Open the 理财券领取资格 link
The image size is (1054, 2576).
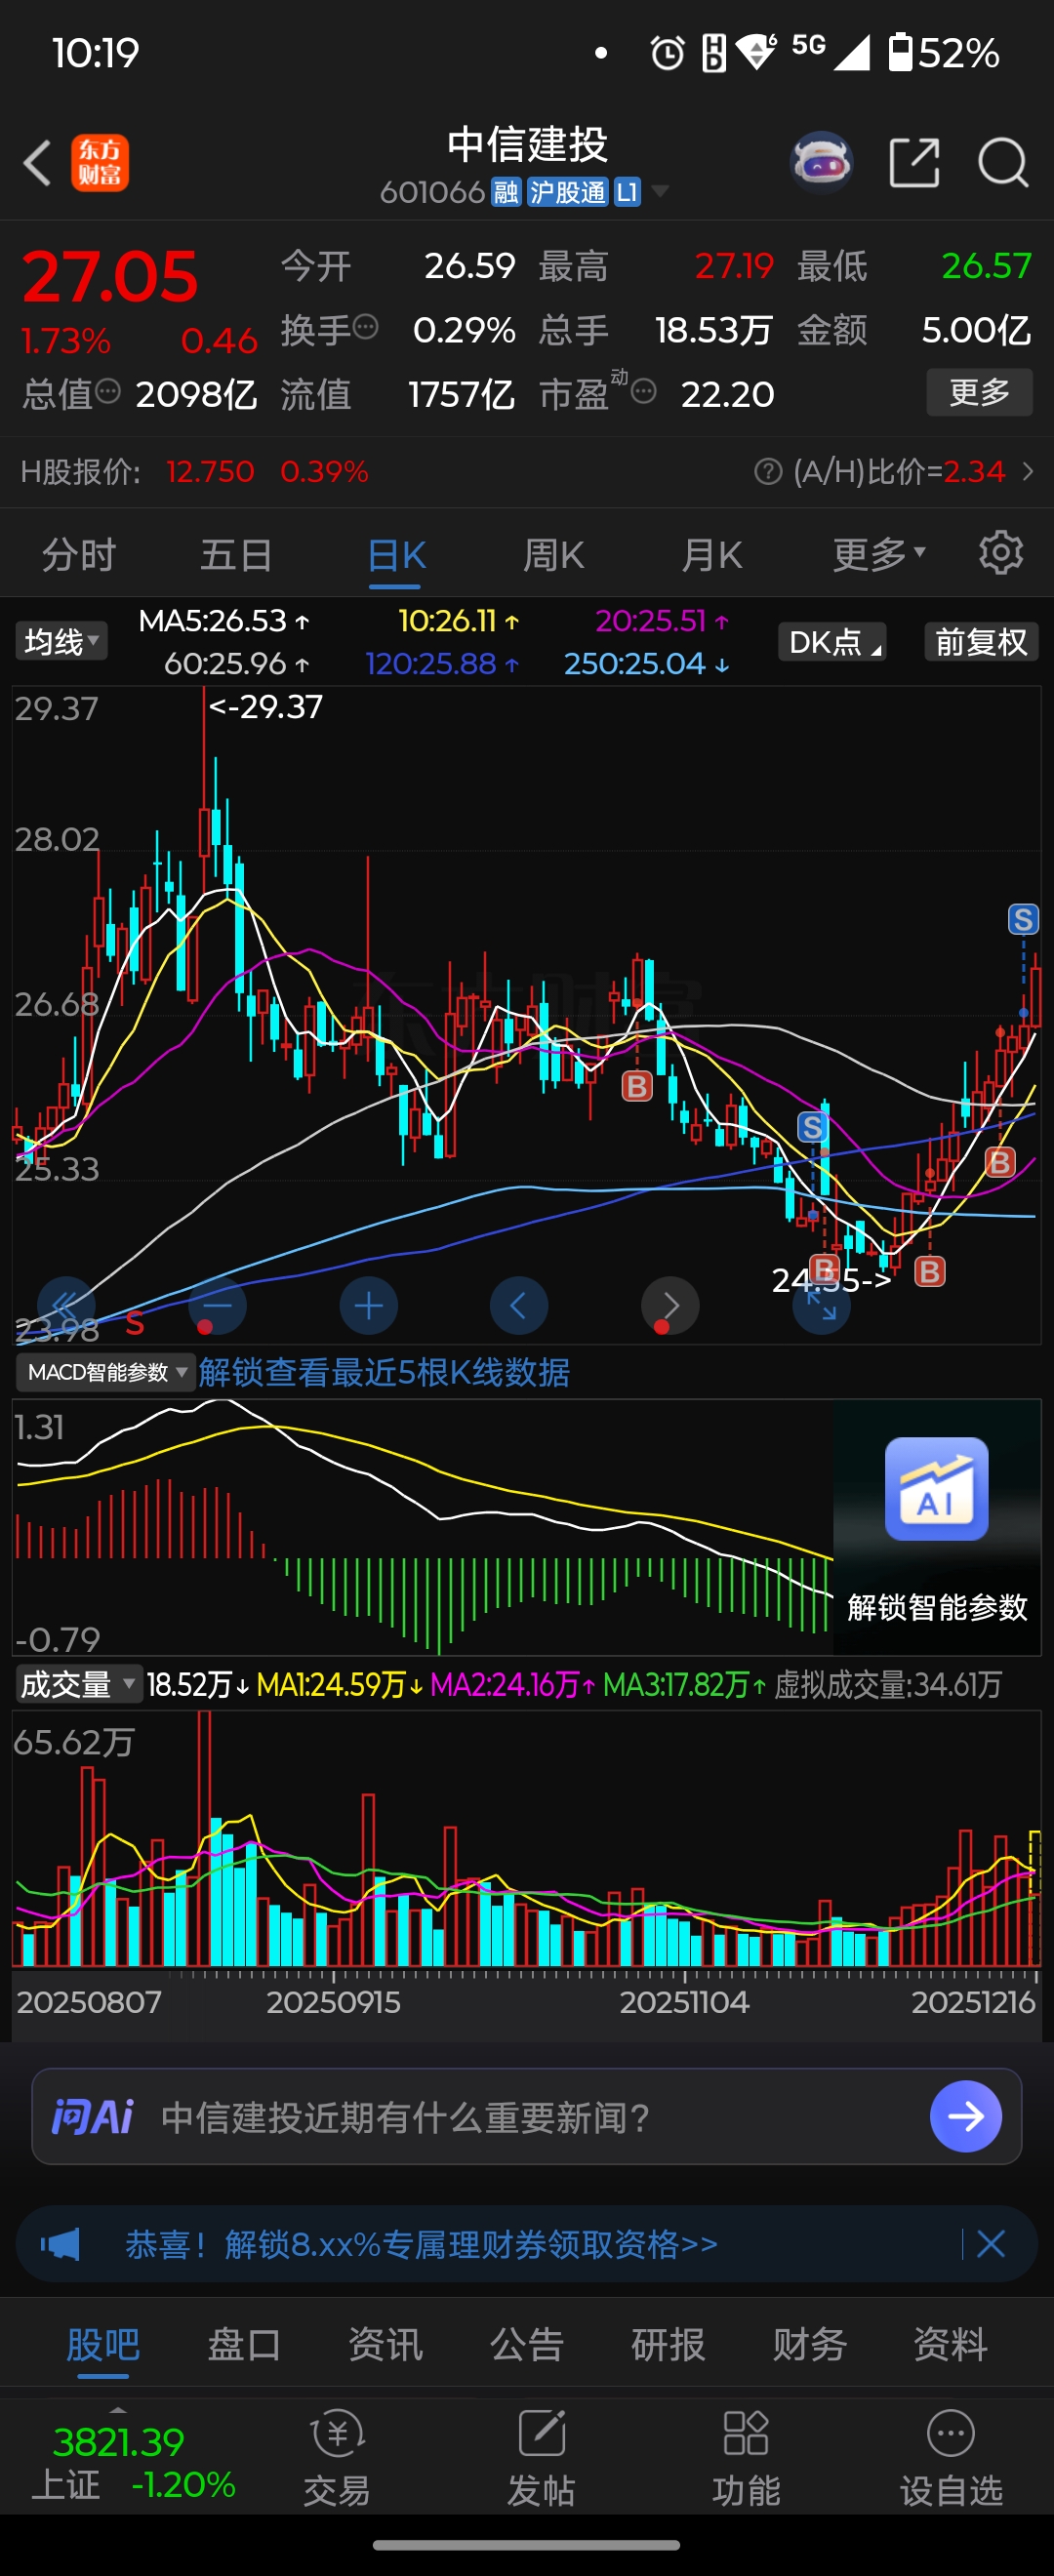pyautogui.click(x=421, y=2244)
